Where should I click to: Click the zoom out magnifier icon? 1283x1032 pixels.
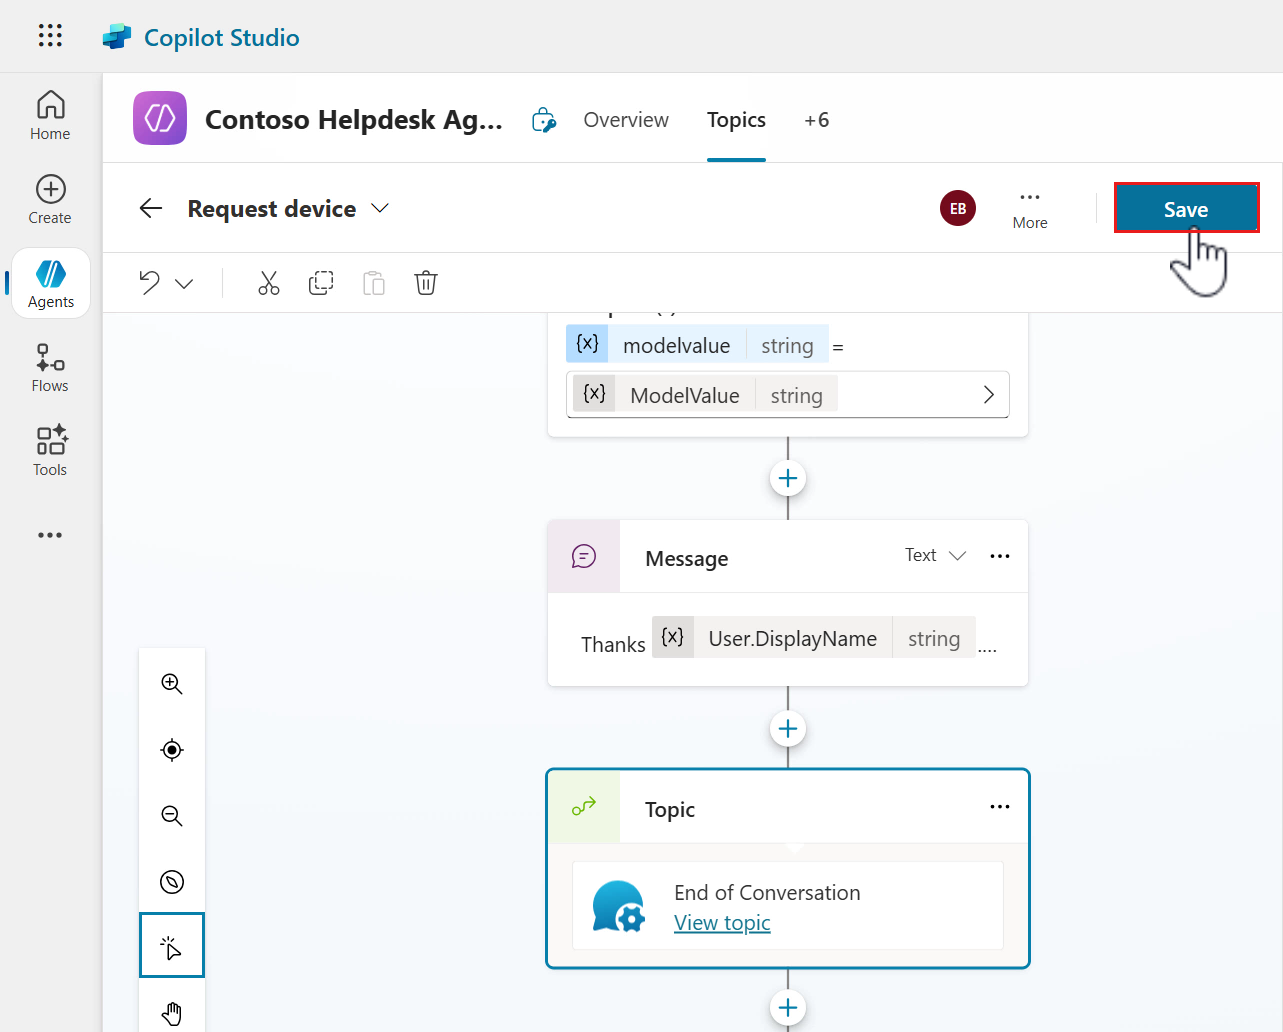tap(172, 816)
